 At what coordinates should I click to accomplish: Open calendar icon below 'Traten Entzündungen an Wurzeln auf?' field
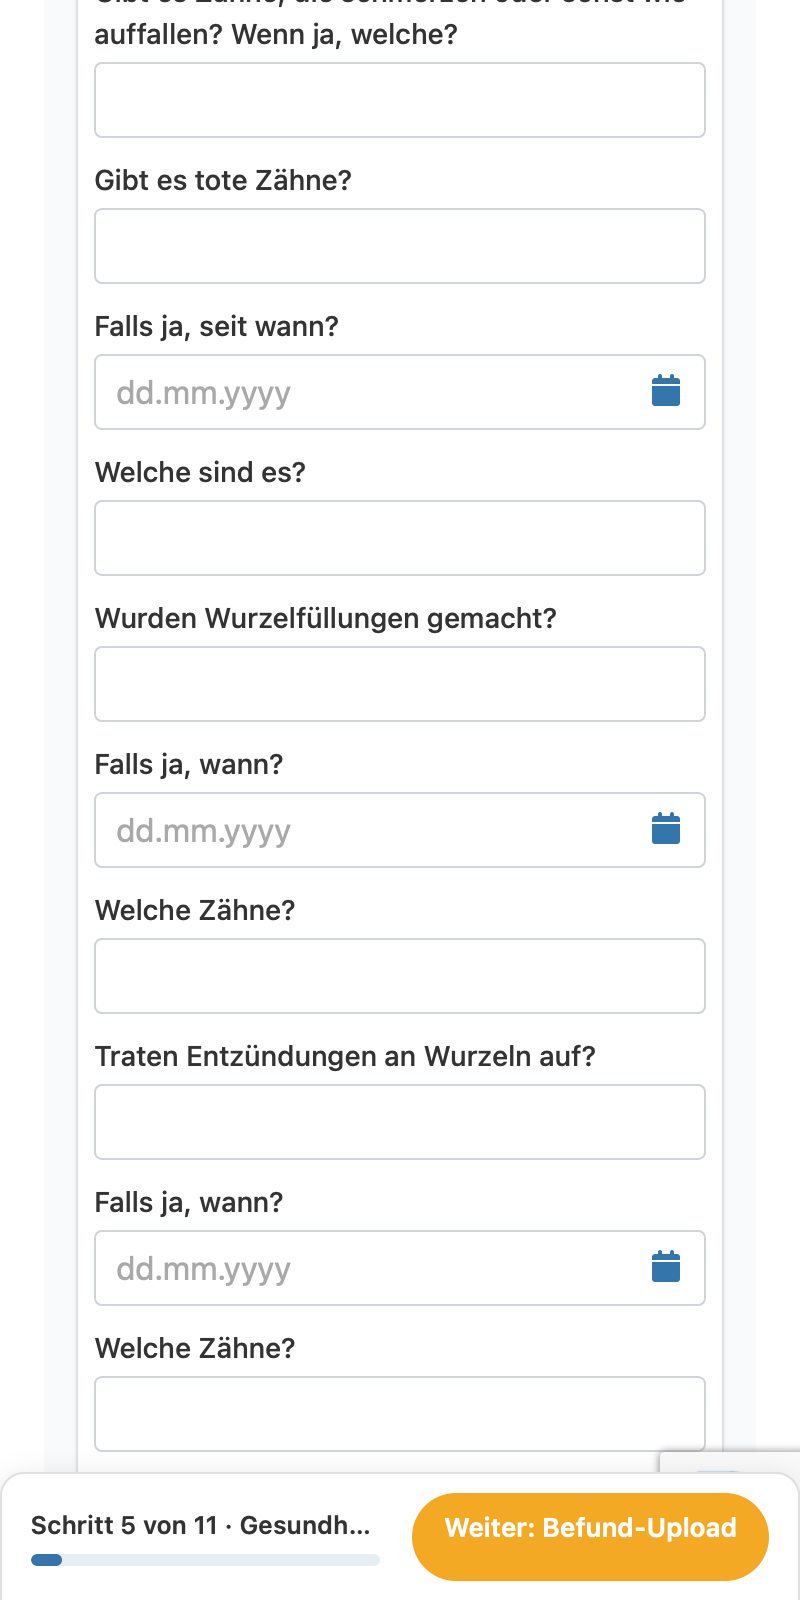(x=666, y=1267)
